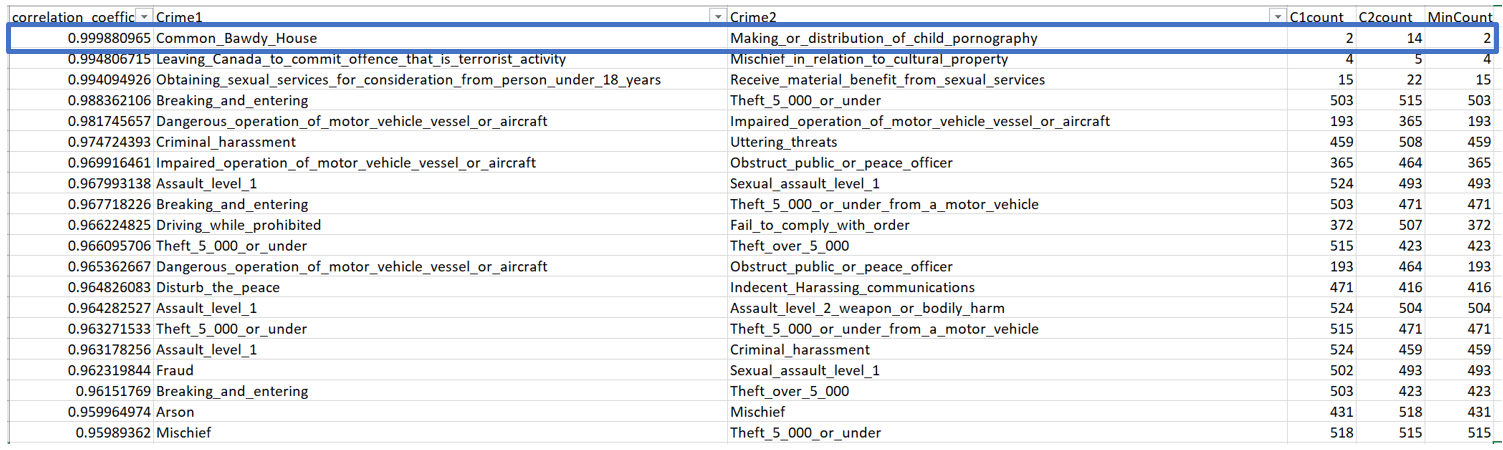Image resolution: width=1503 pixels, height=450 pixels.
Task: Click the Fraud cell in Crime1 column
Action: point(173,371)
